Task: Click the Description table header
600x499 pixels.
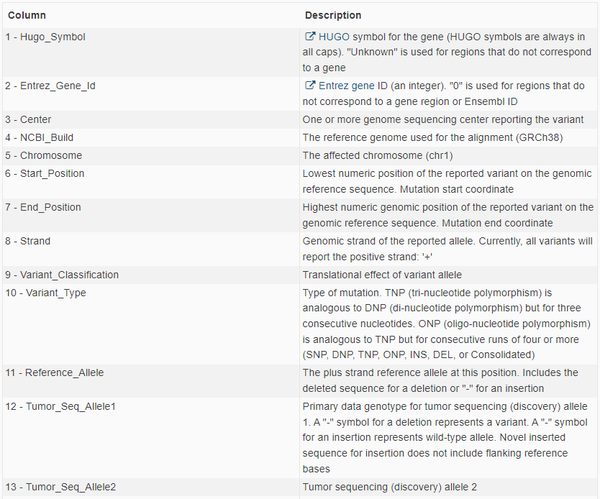Action: [334, 16]
